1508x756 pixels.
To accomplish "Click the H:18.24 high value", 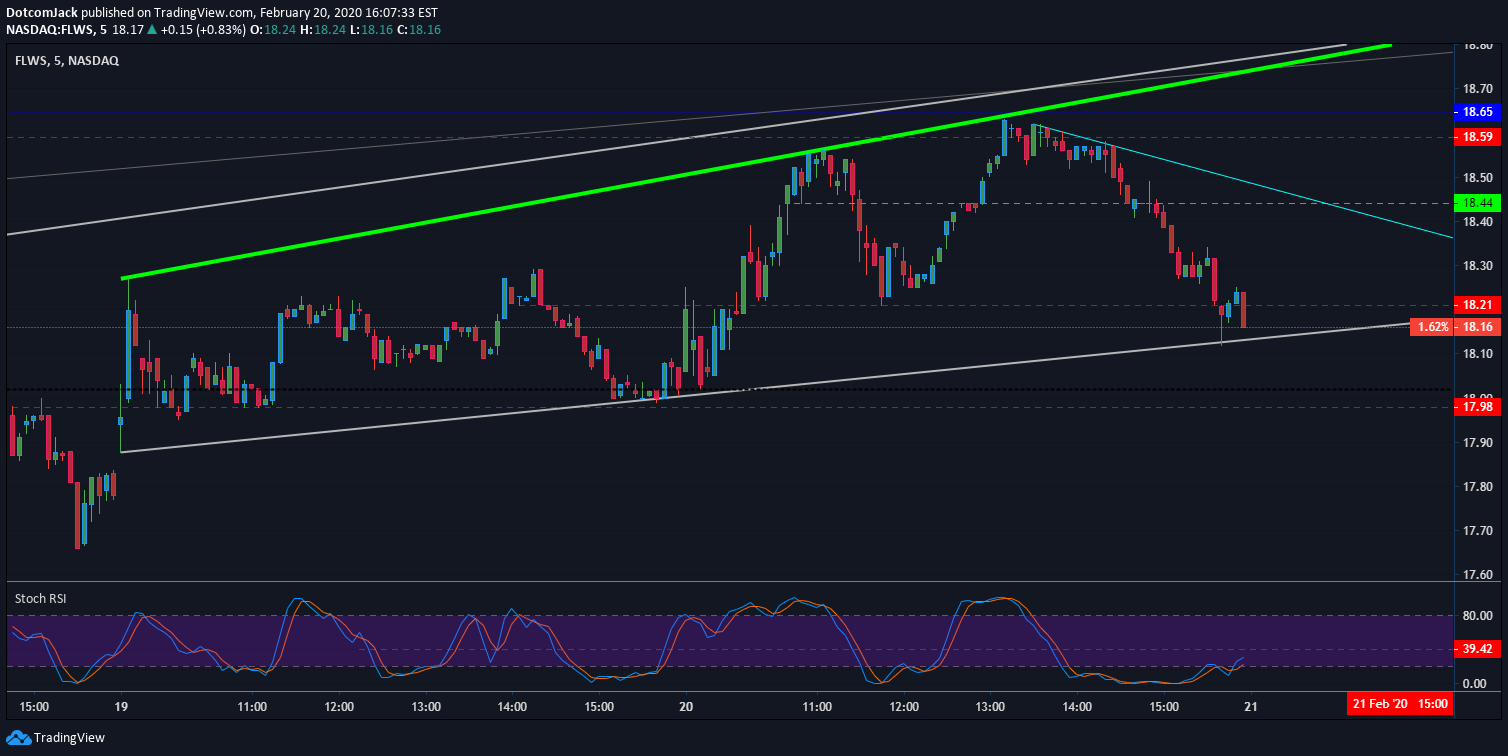I will coord(322,30).
